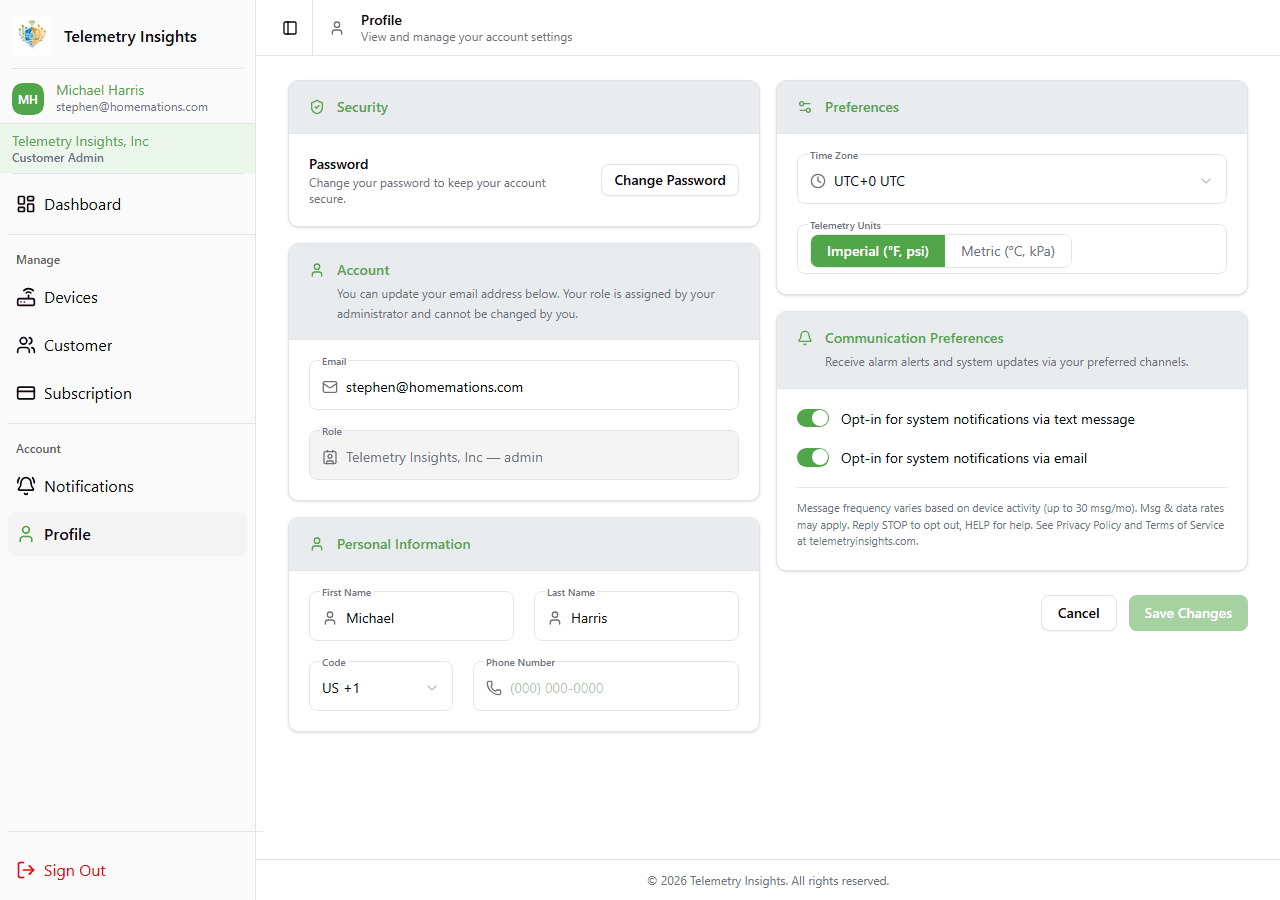Click the sidebar collapse toggle icon
This screenshot has width=1280, height=900.
(x=290, y=28)
